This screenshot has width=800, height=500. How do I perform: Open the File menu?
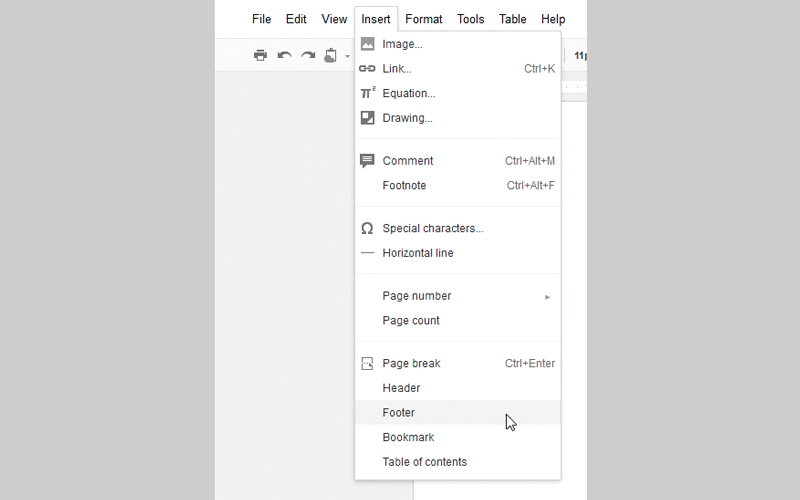tap(262, 19)
